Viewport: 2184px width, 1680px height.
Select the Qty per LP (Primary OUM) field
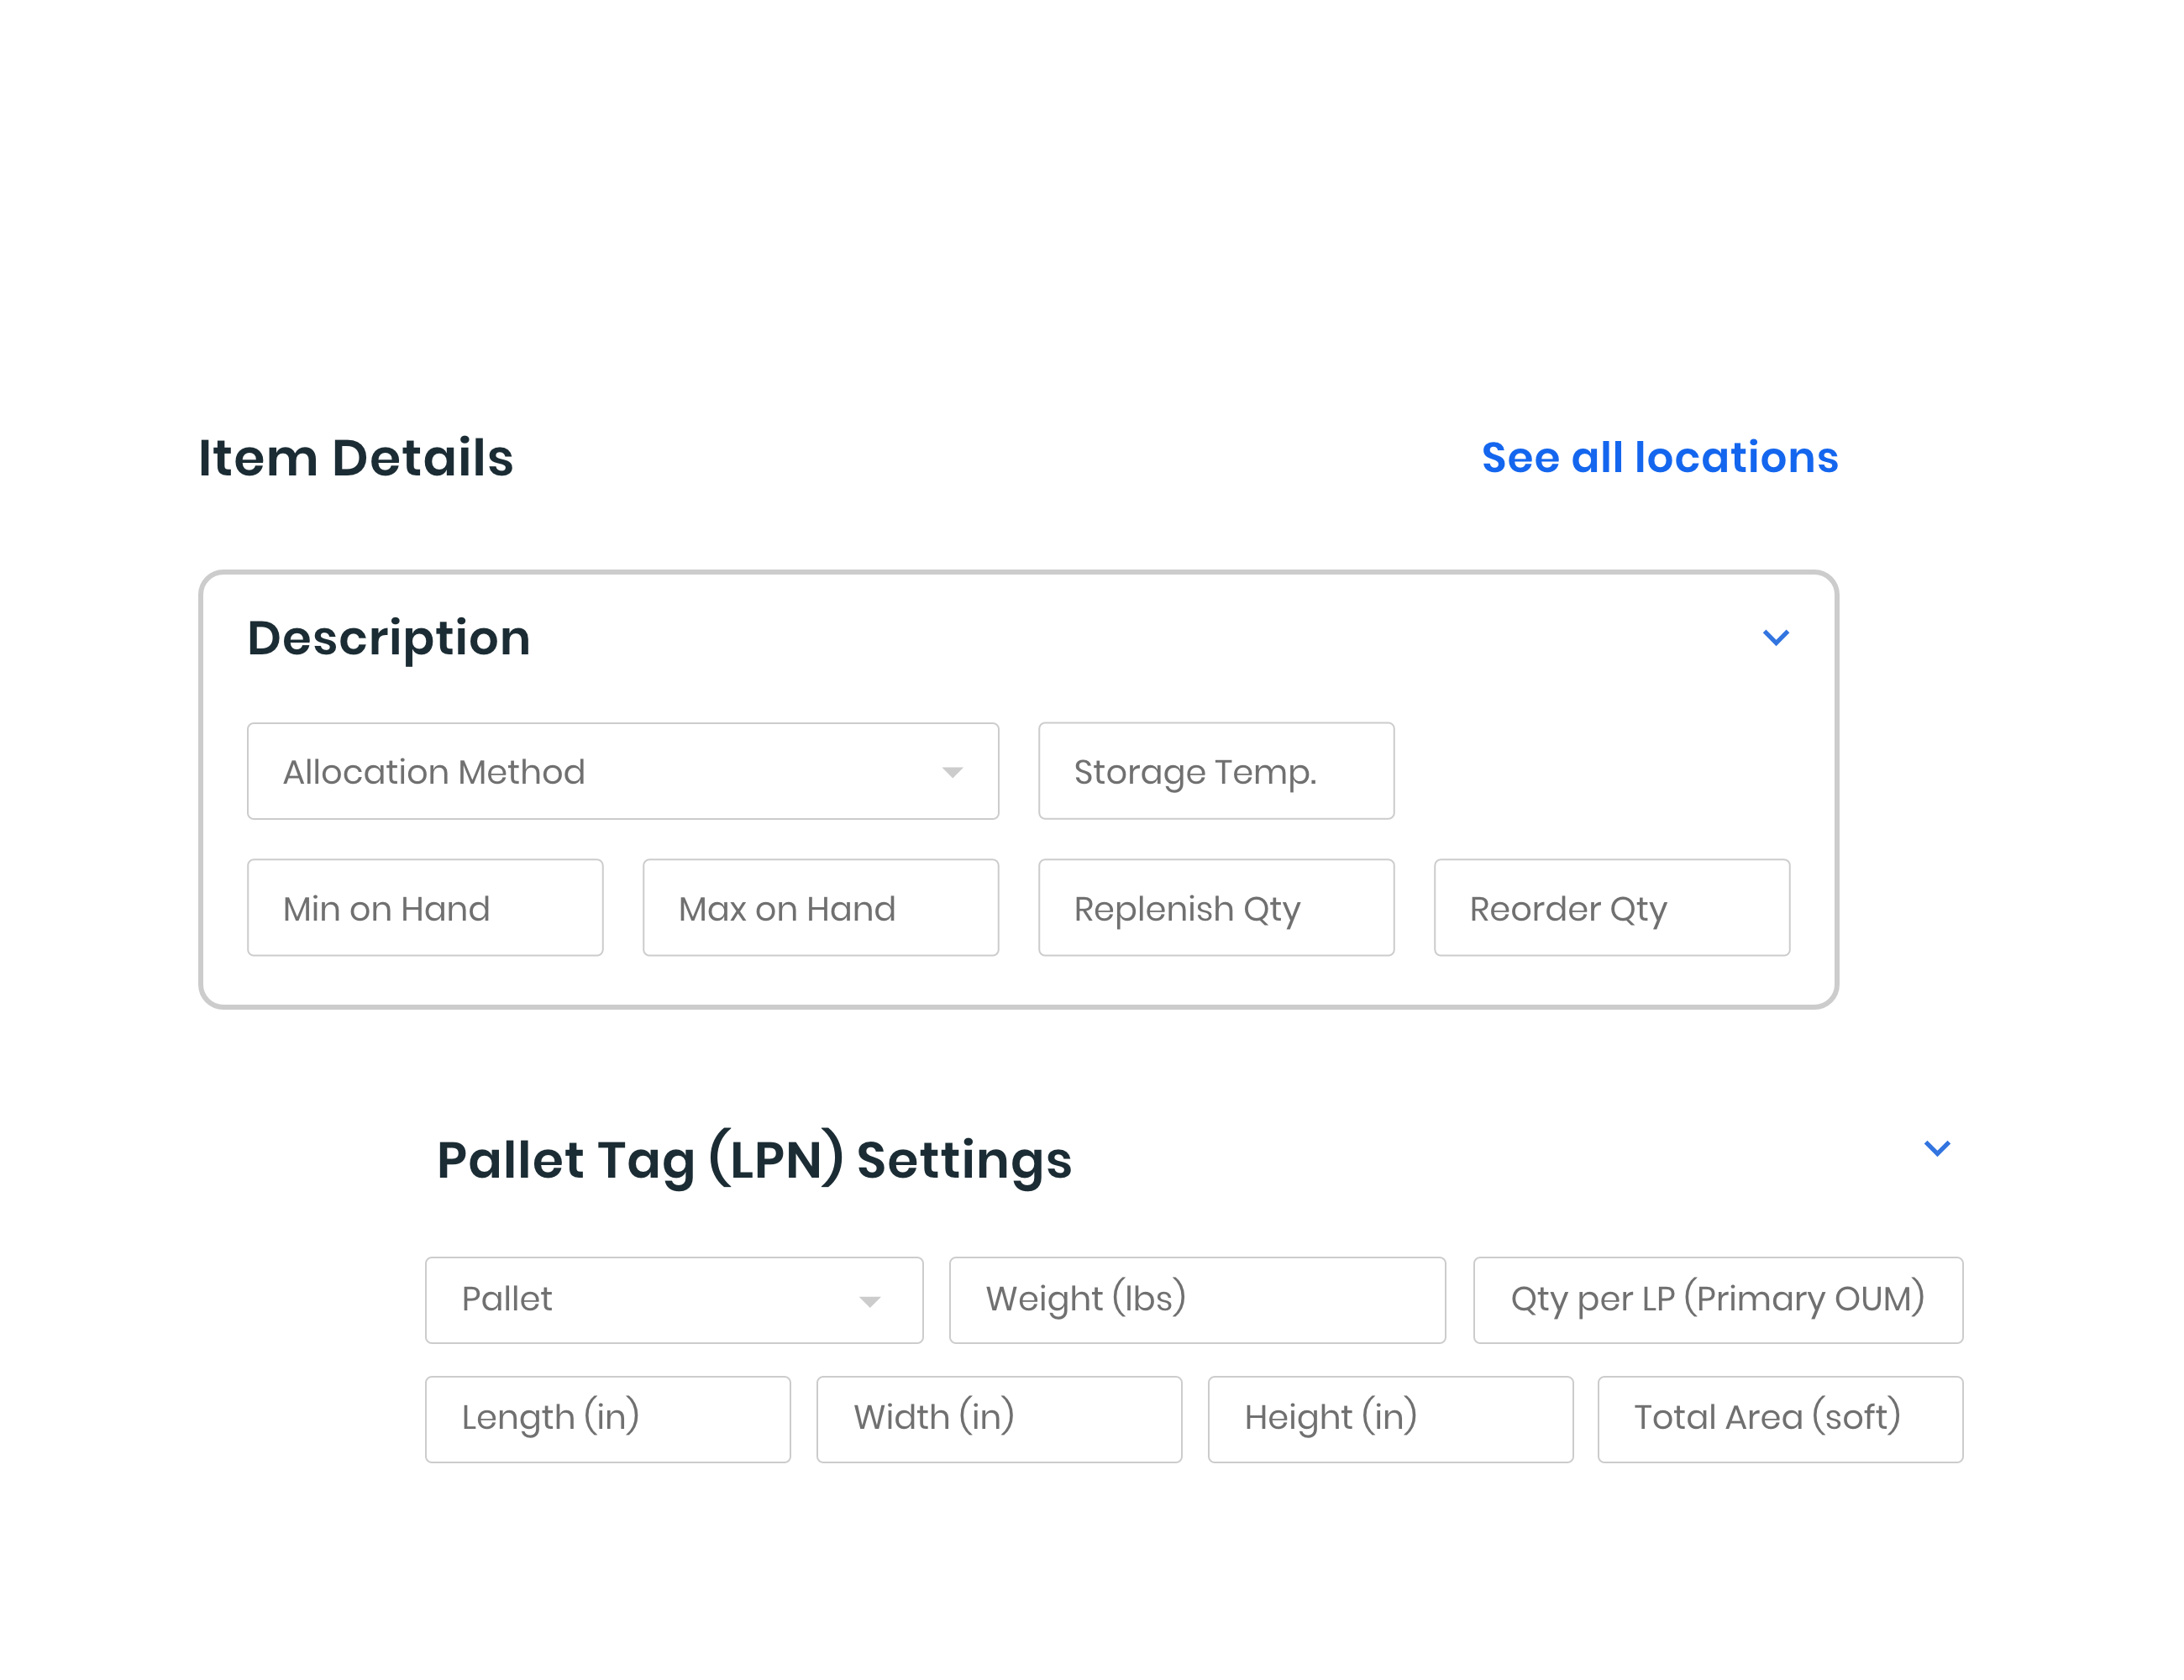1717,1300
